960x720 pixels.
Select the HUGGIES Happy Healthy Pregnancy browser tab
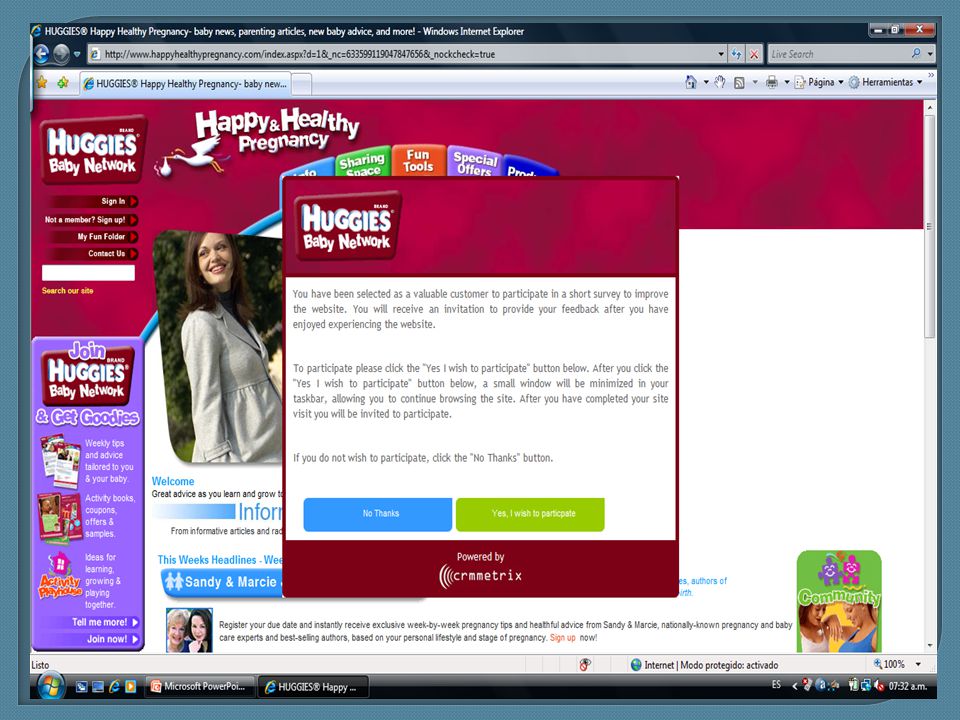pyautogui.click(x=186, y=84)
